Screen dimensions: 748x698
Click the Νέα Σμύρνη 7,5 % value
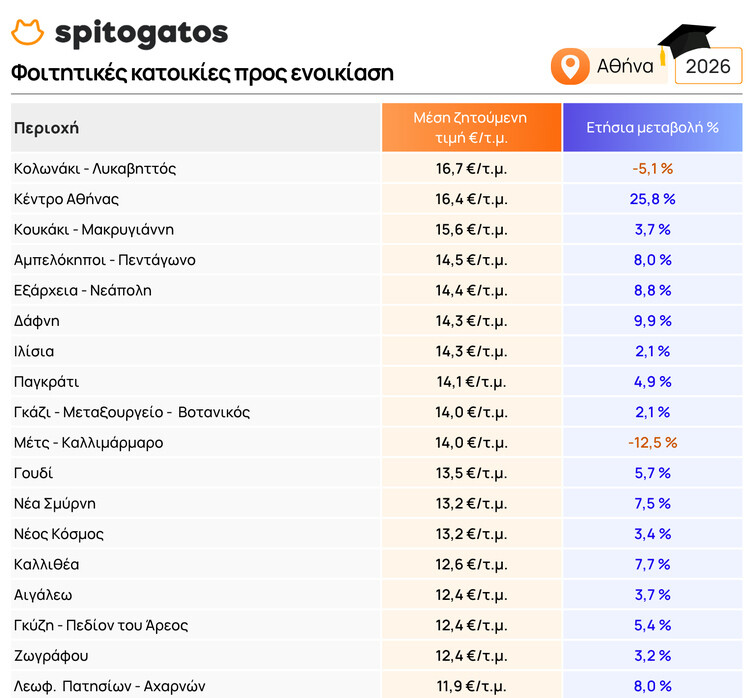coord(653,503)
